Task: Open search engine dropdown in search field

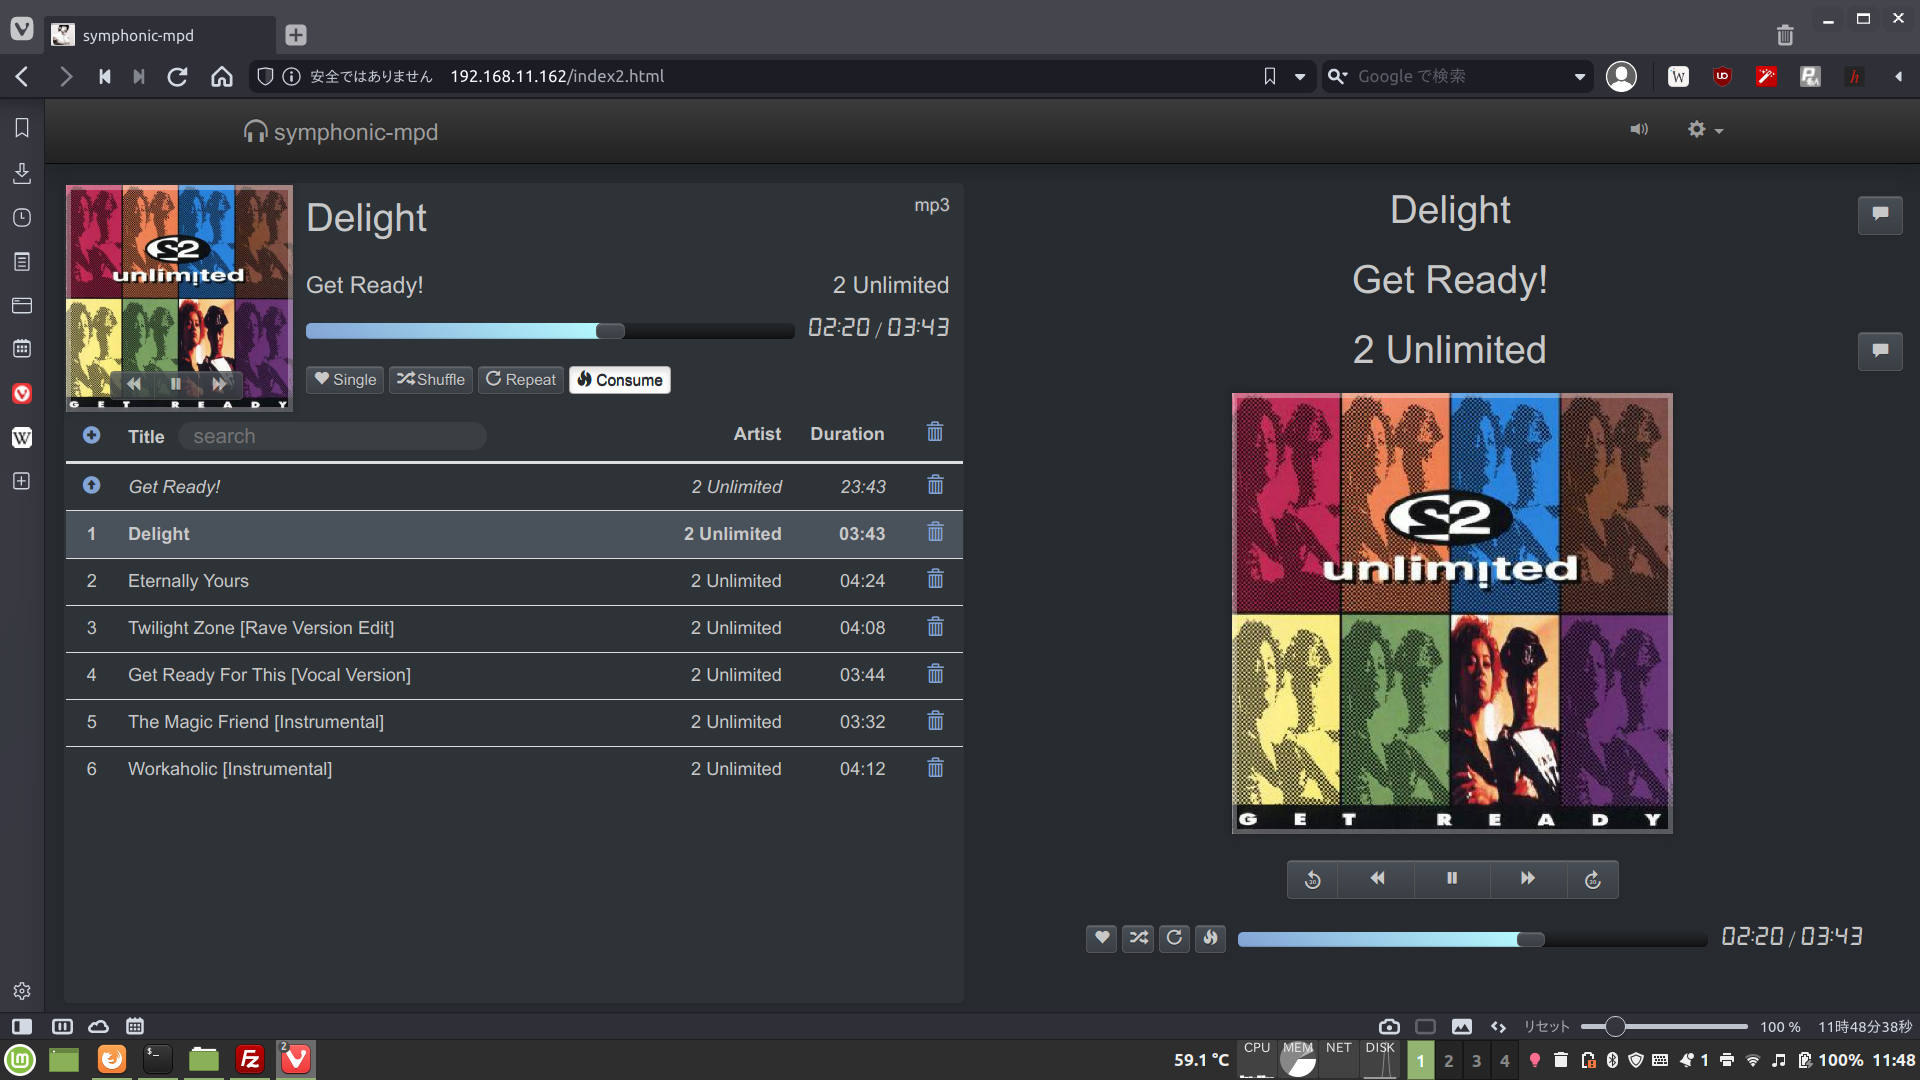Action: pos(1337,76)
